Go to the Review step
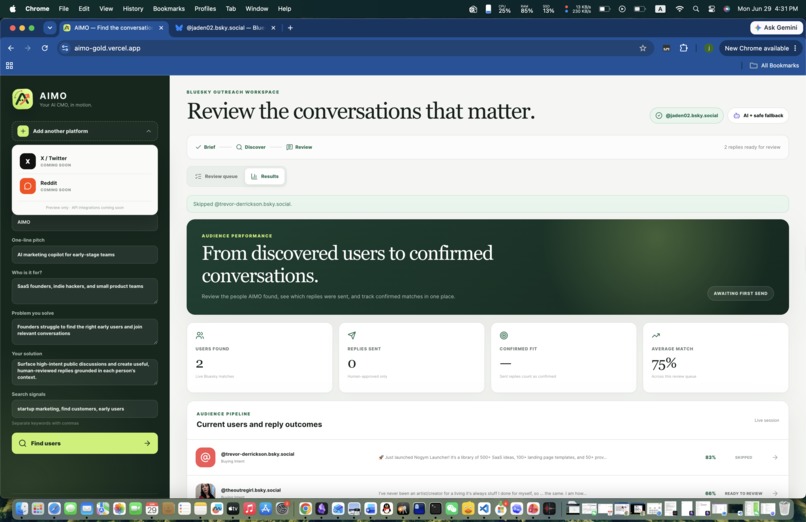The image size is (806, 522). tap(299, 147)
